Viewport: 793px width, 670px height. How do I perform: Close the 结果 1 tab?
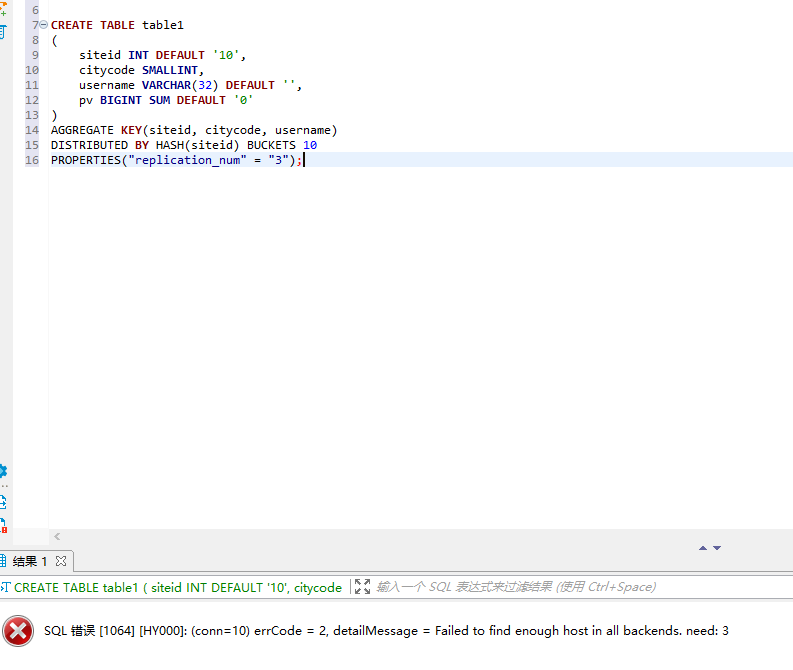[x=61, y=561]
